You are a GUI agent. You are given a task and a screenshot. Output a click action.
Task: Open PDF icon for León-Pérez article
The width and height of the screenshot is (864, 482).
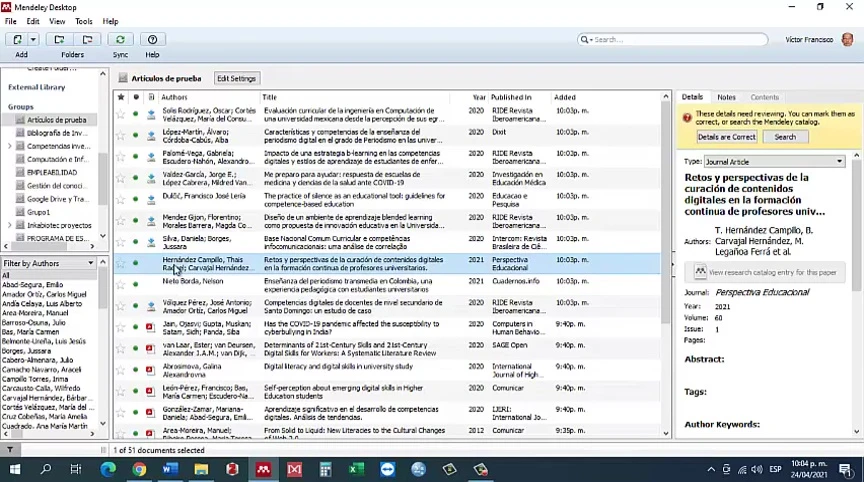(x=150, y=391)
